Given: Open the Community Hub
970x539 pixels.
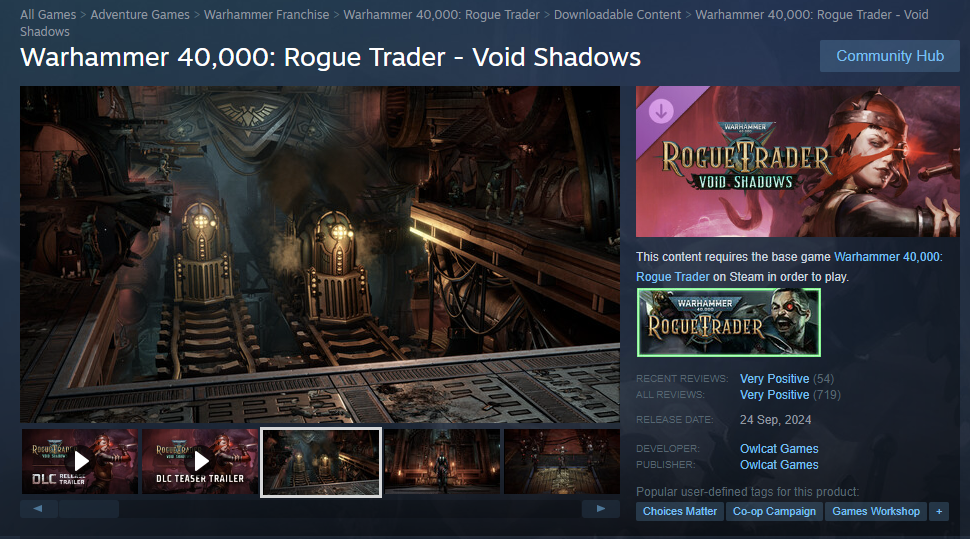Looking at the screenshot, I should coord(890,56).
